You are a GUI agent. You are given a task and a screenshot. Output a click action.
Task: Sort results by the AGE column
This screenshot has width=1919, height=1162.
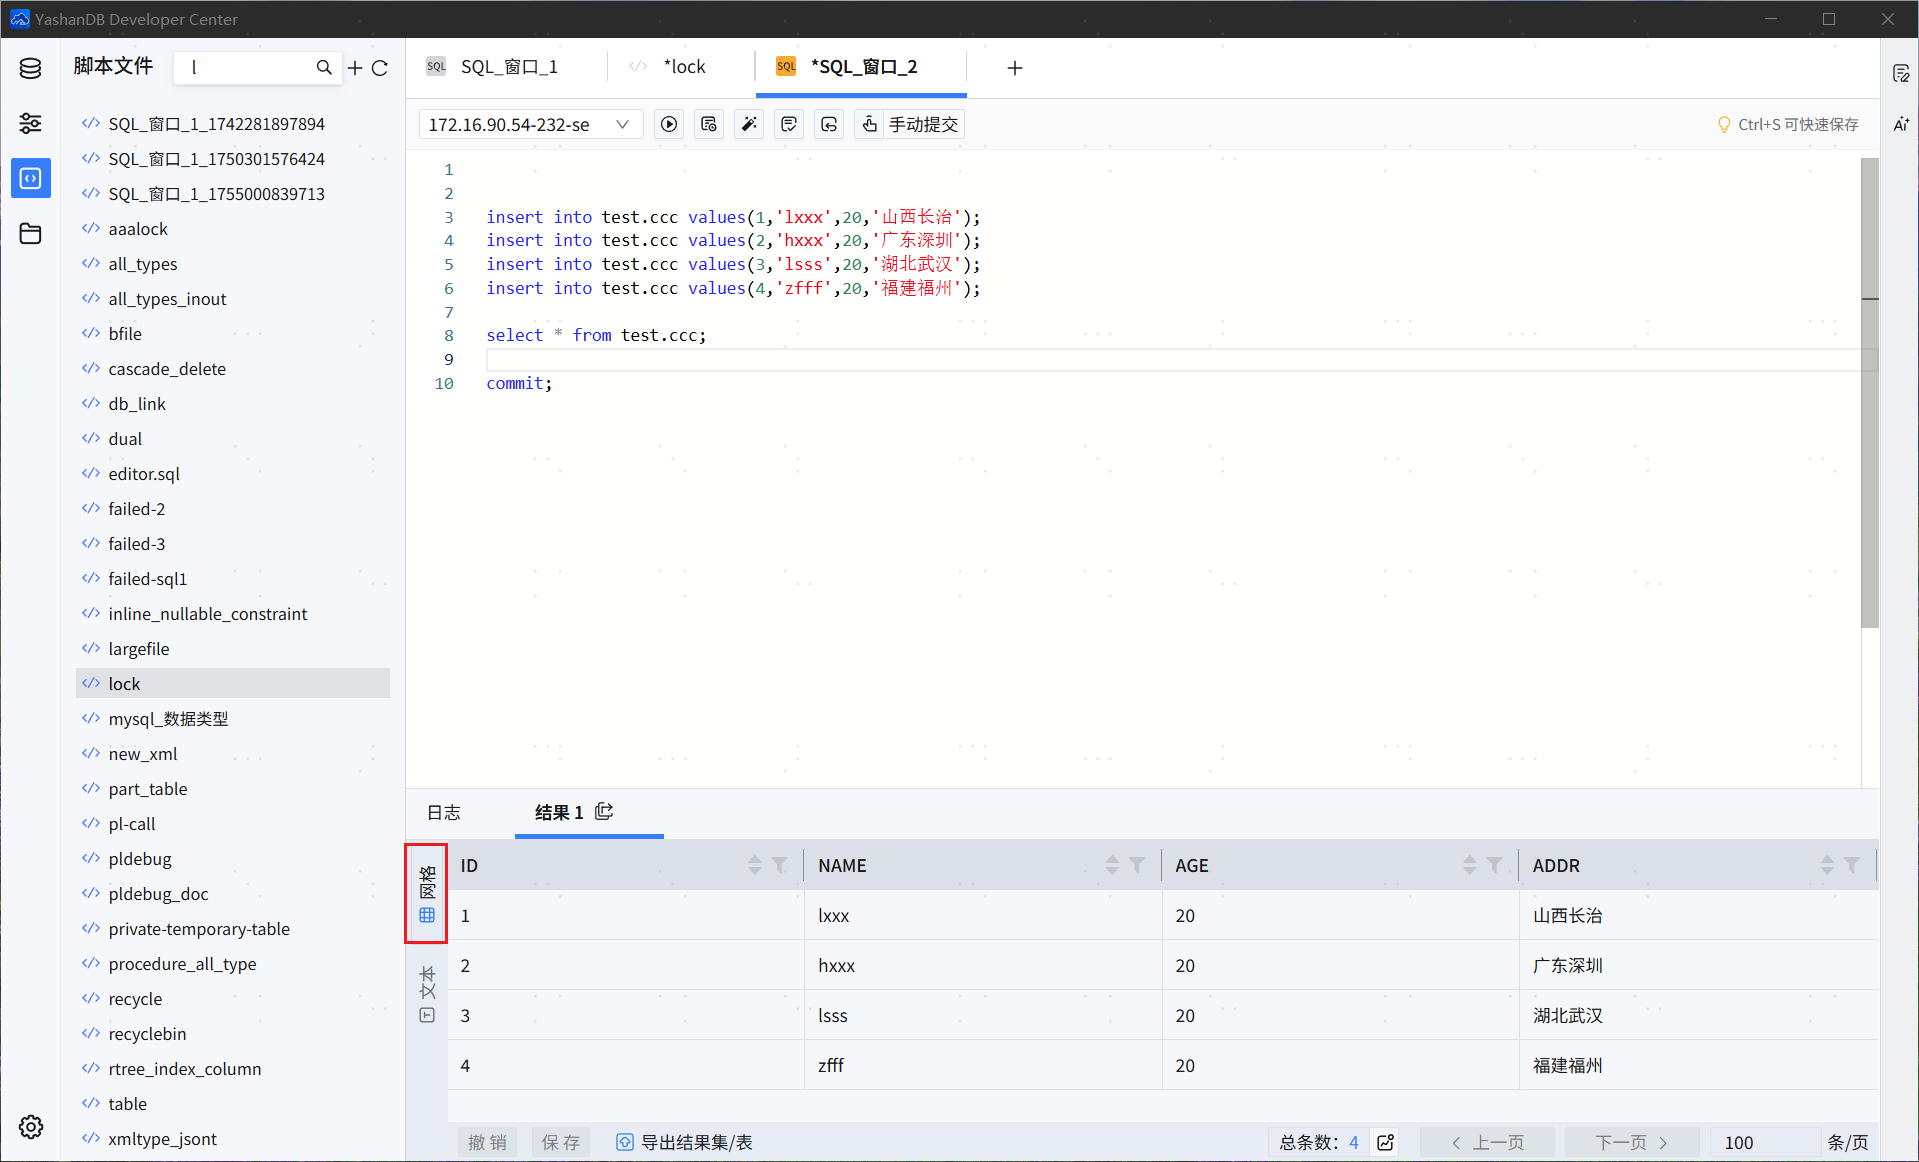point(1469,865)
